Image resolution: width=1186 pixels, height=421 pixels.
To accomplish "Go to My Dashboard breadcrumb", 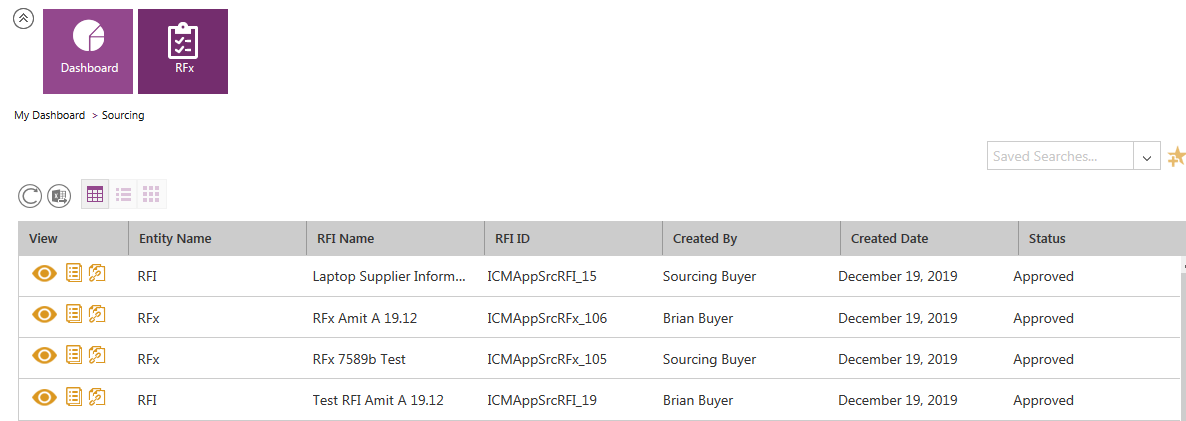I will point(49,116).
